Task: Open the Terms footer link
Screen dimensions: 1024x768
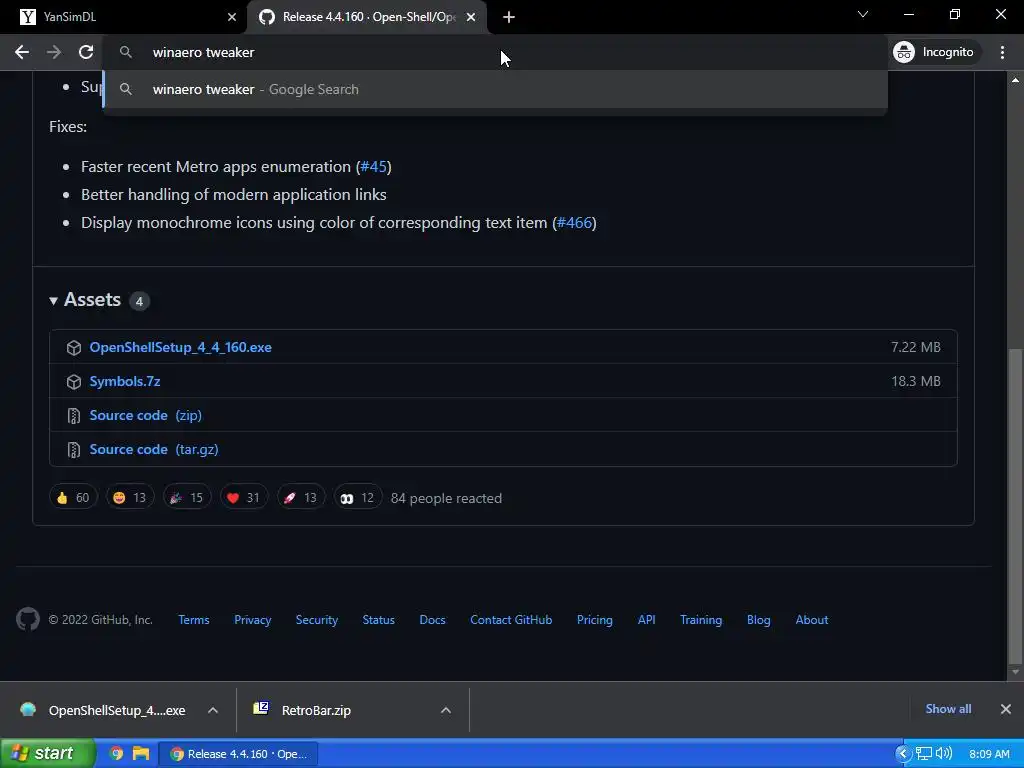Action: pyautogui.click(x=194, y=620)
